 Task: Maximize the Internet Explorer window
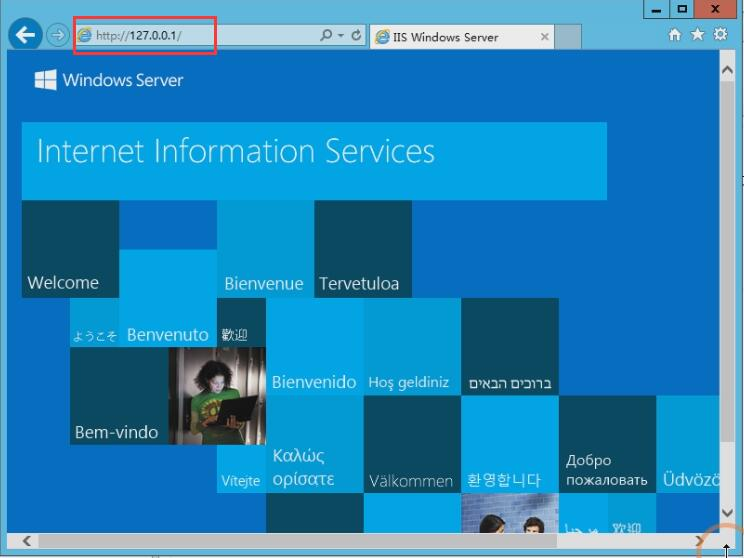click(682, 9)
